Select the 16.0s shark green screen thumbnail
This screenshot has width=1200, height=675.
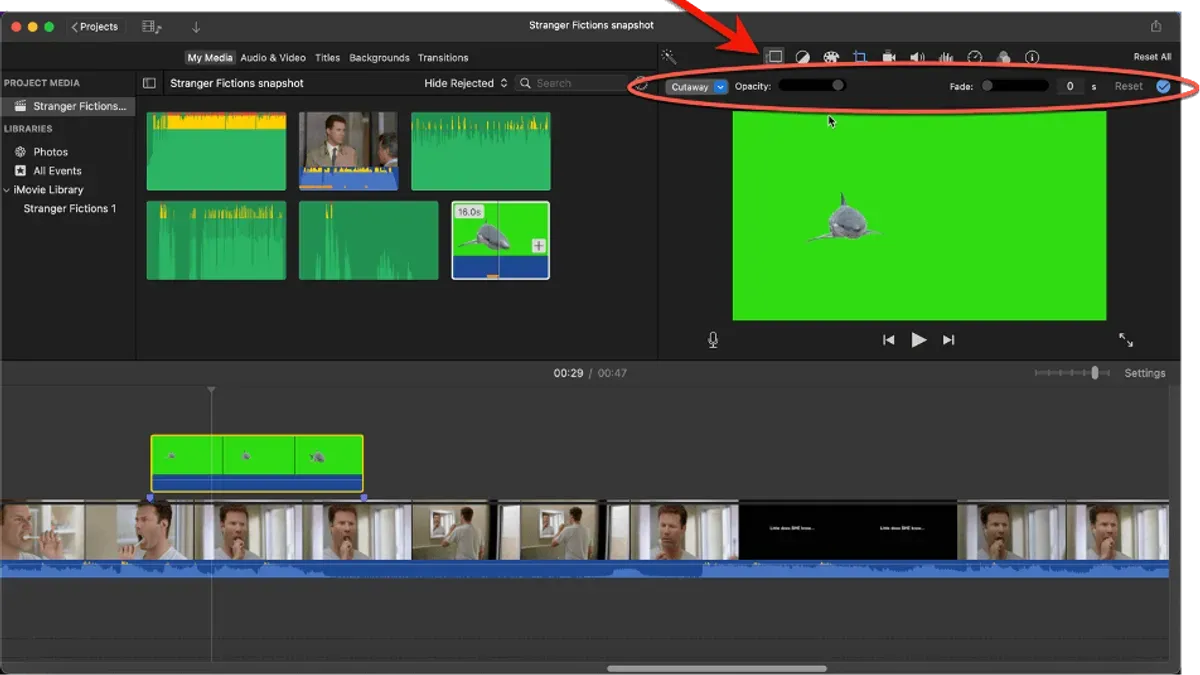(500, 240)
